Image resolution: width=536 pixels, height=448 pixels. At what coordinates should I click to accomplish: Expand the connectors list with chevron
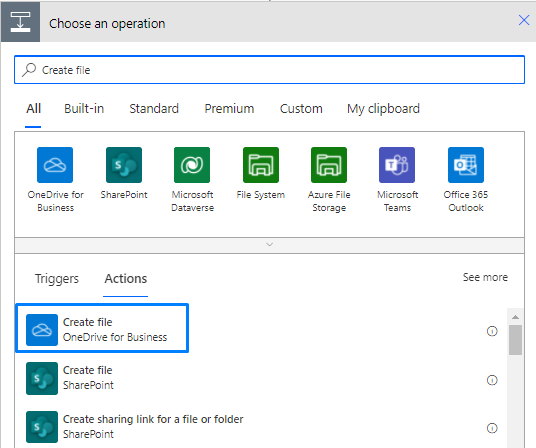(269, 245)
